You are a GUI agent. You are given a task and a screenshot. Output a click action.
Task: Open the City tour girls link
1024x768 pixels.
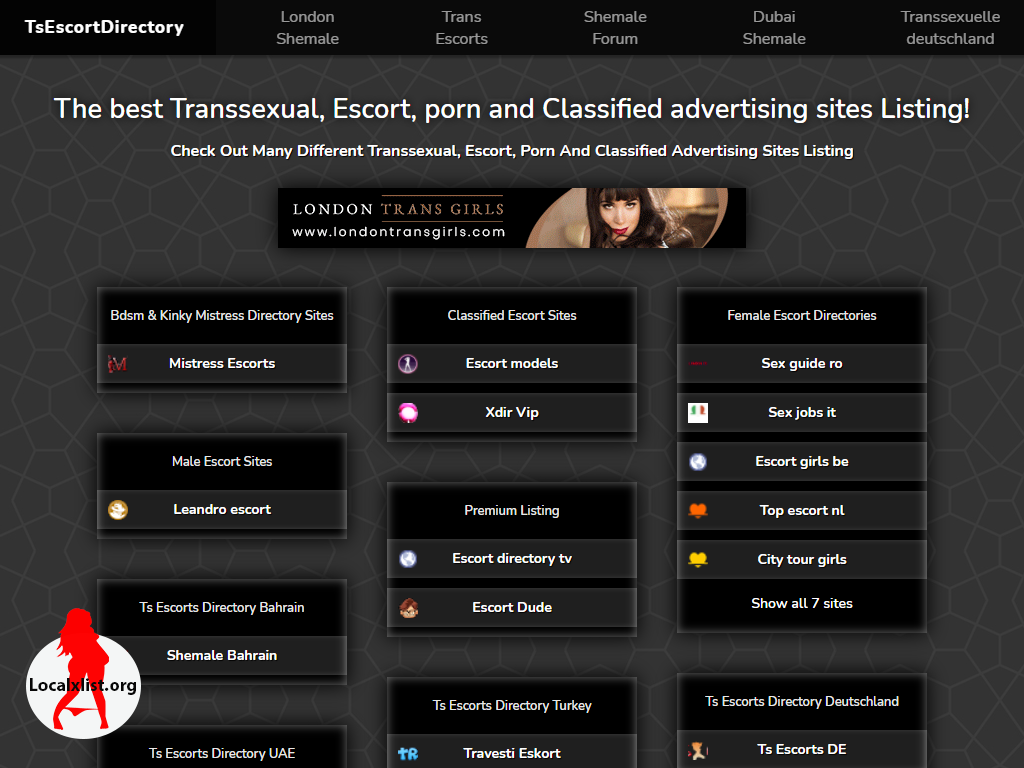point(802,560)
